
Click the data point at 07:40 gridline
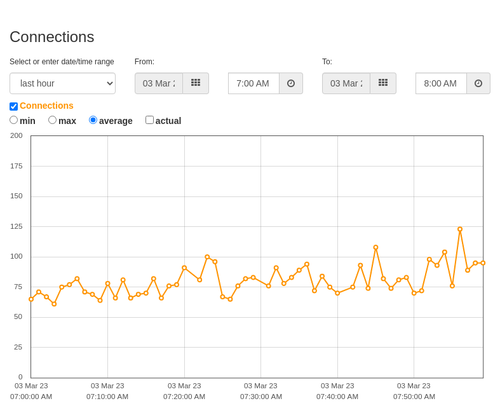337,293
